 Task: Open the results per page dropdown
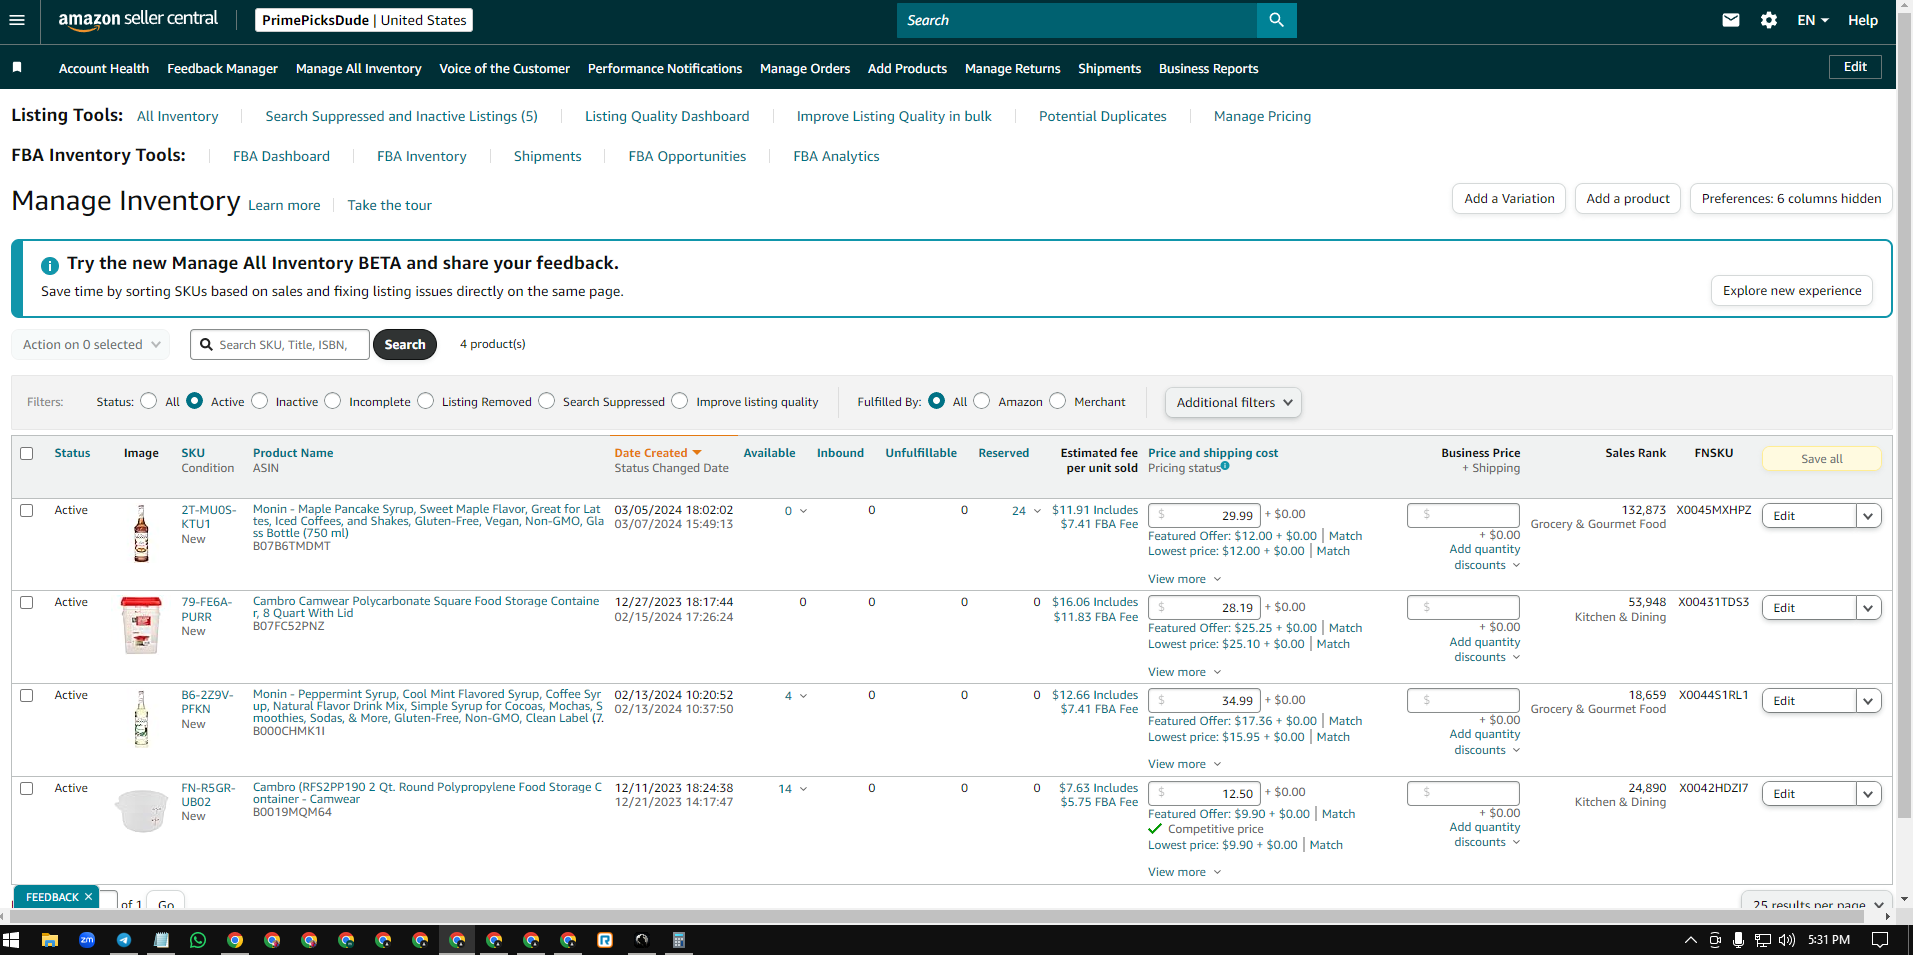[x=1816, y=903]
